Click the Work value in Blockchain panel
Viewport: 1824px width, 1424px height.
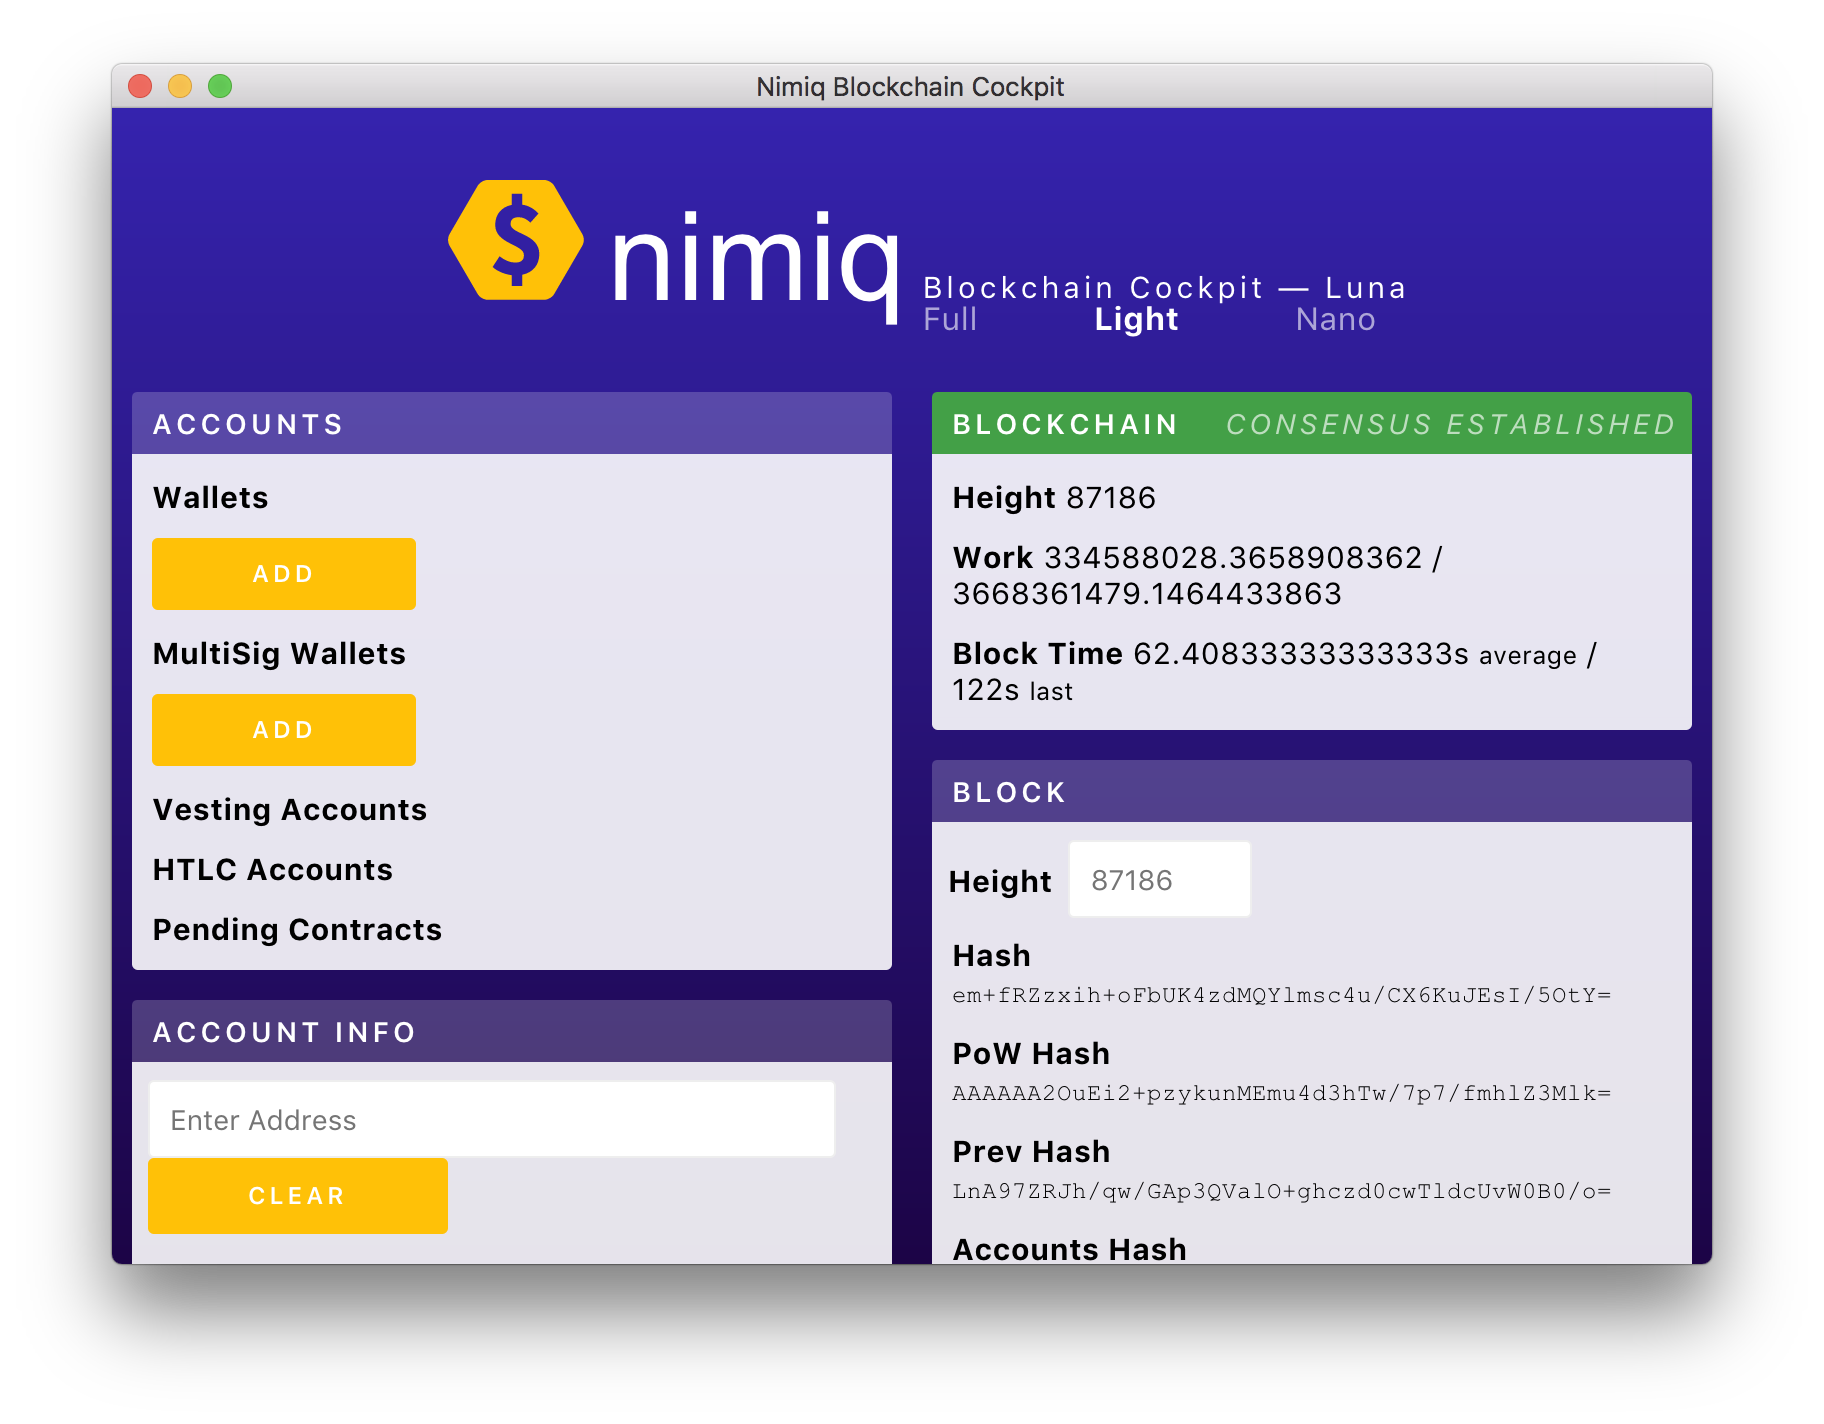point(1198,576)
